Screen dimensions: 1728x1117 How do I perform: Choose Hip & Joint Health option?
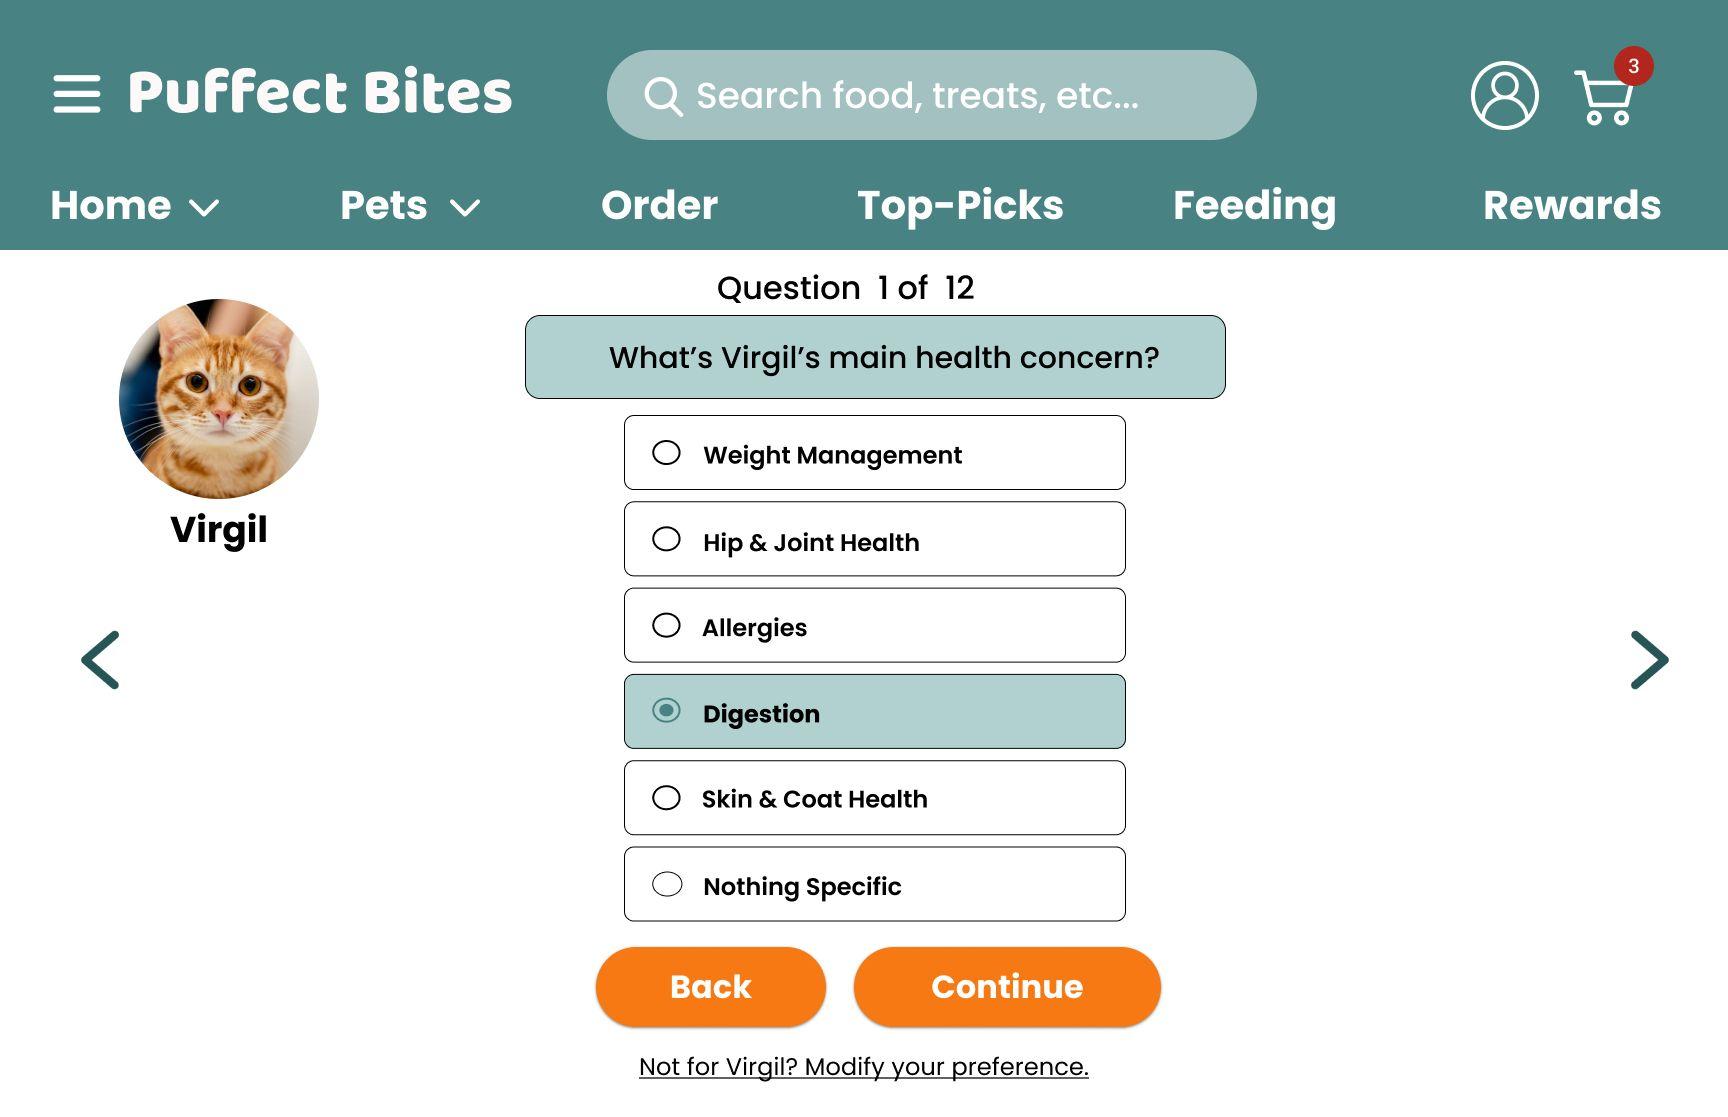tap(875, 539)
